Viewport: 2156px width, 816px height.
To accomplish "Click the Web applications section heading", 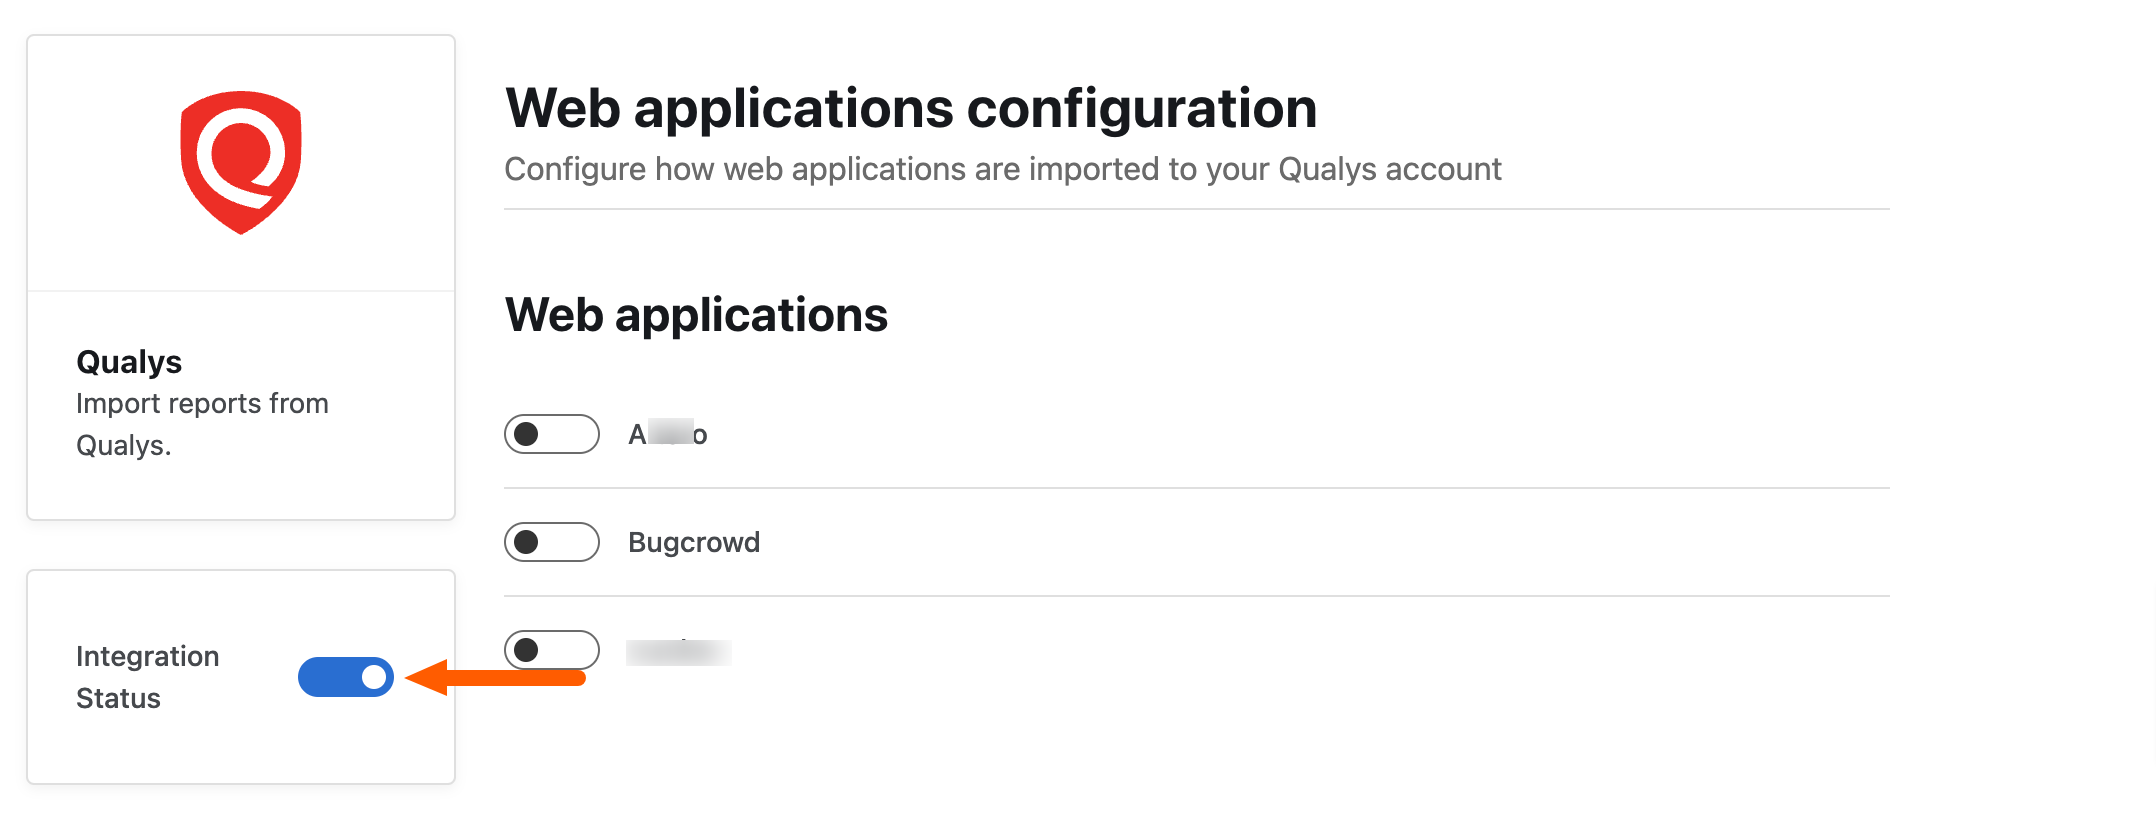I will pos(696,315).
